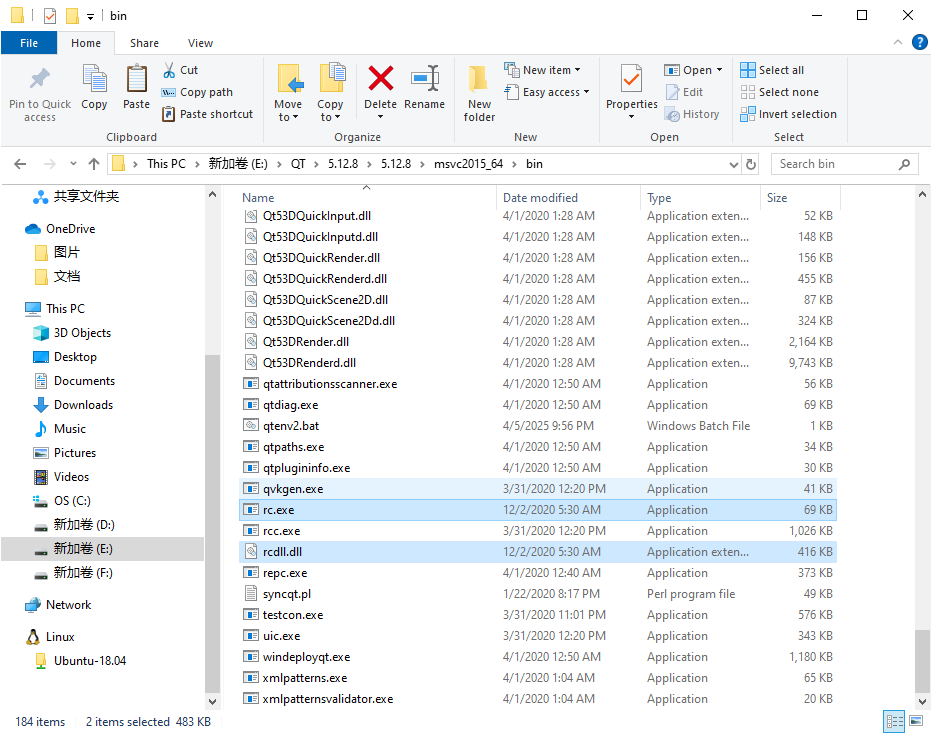This screenshot has height=734, width=932.
Task: Open the View ribbon tab
Action: [200, 43]
